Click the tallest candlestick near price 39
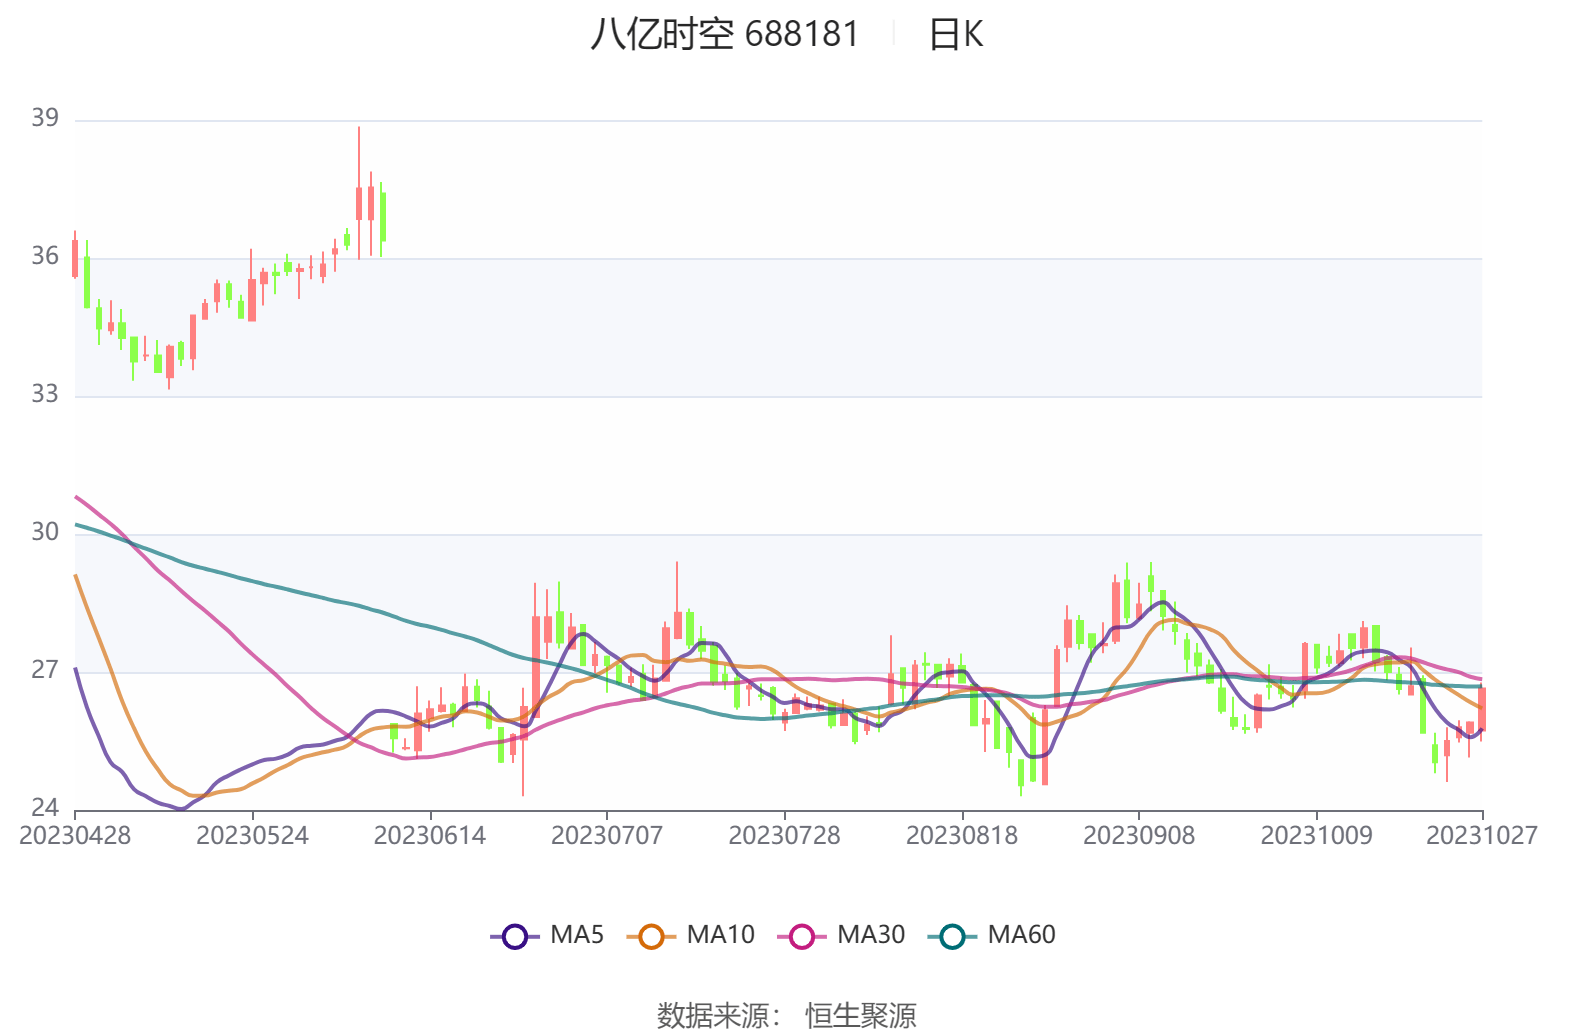This screenshot has width=1574, height=1034. 359,193
